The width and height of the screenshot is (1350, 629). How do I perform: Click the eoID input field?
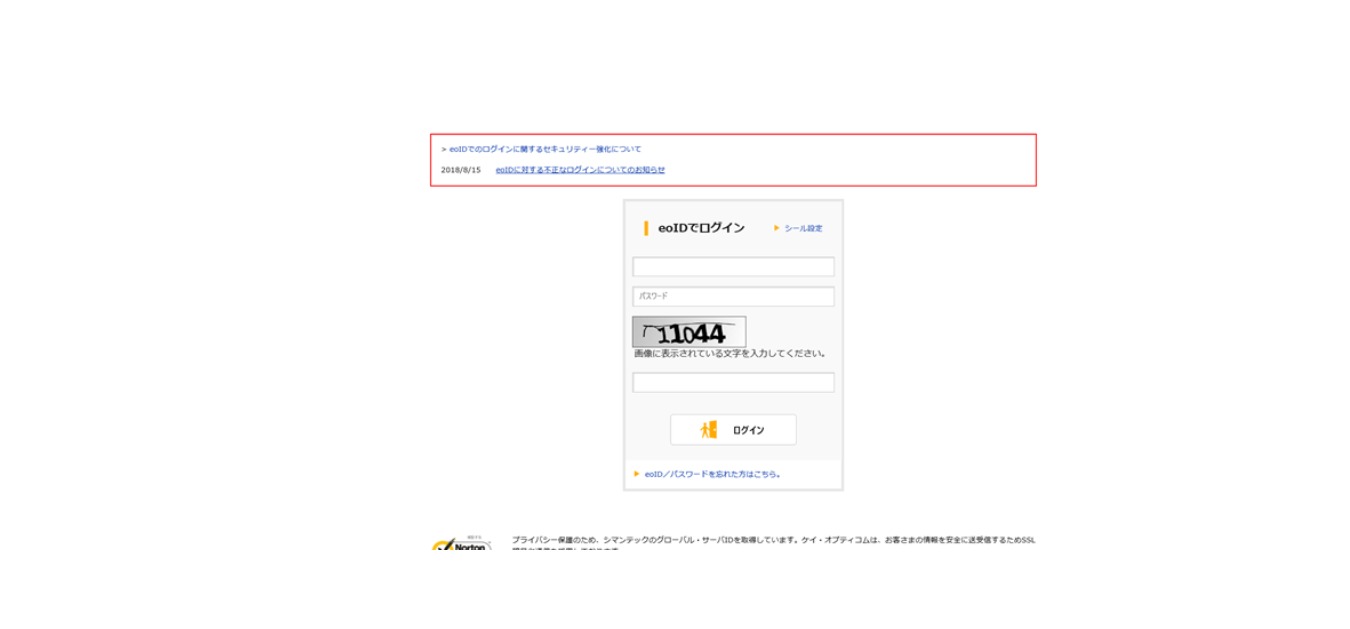pos(733,267)
